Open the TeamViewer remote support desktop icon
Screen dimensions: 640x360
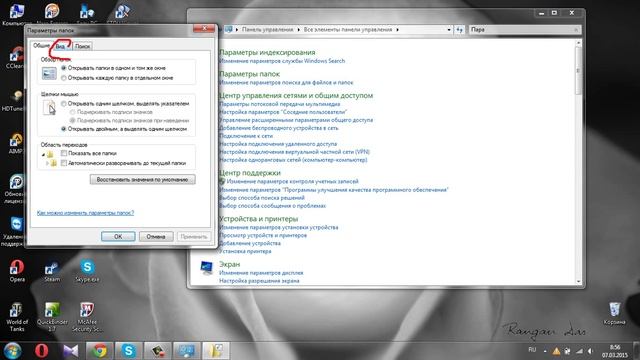(16, 232)
